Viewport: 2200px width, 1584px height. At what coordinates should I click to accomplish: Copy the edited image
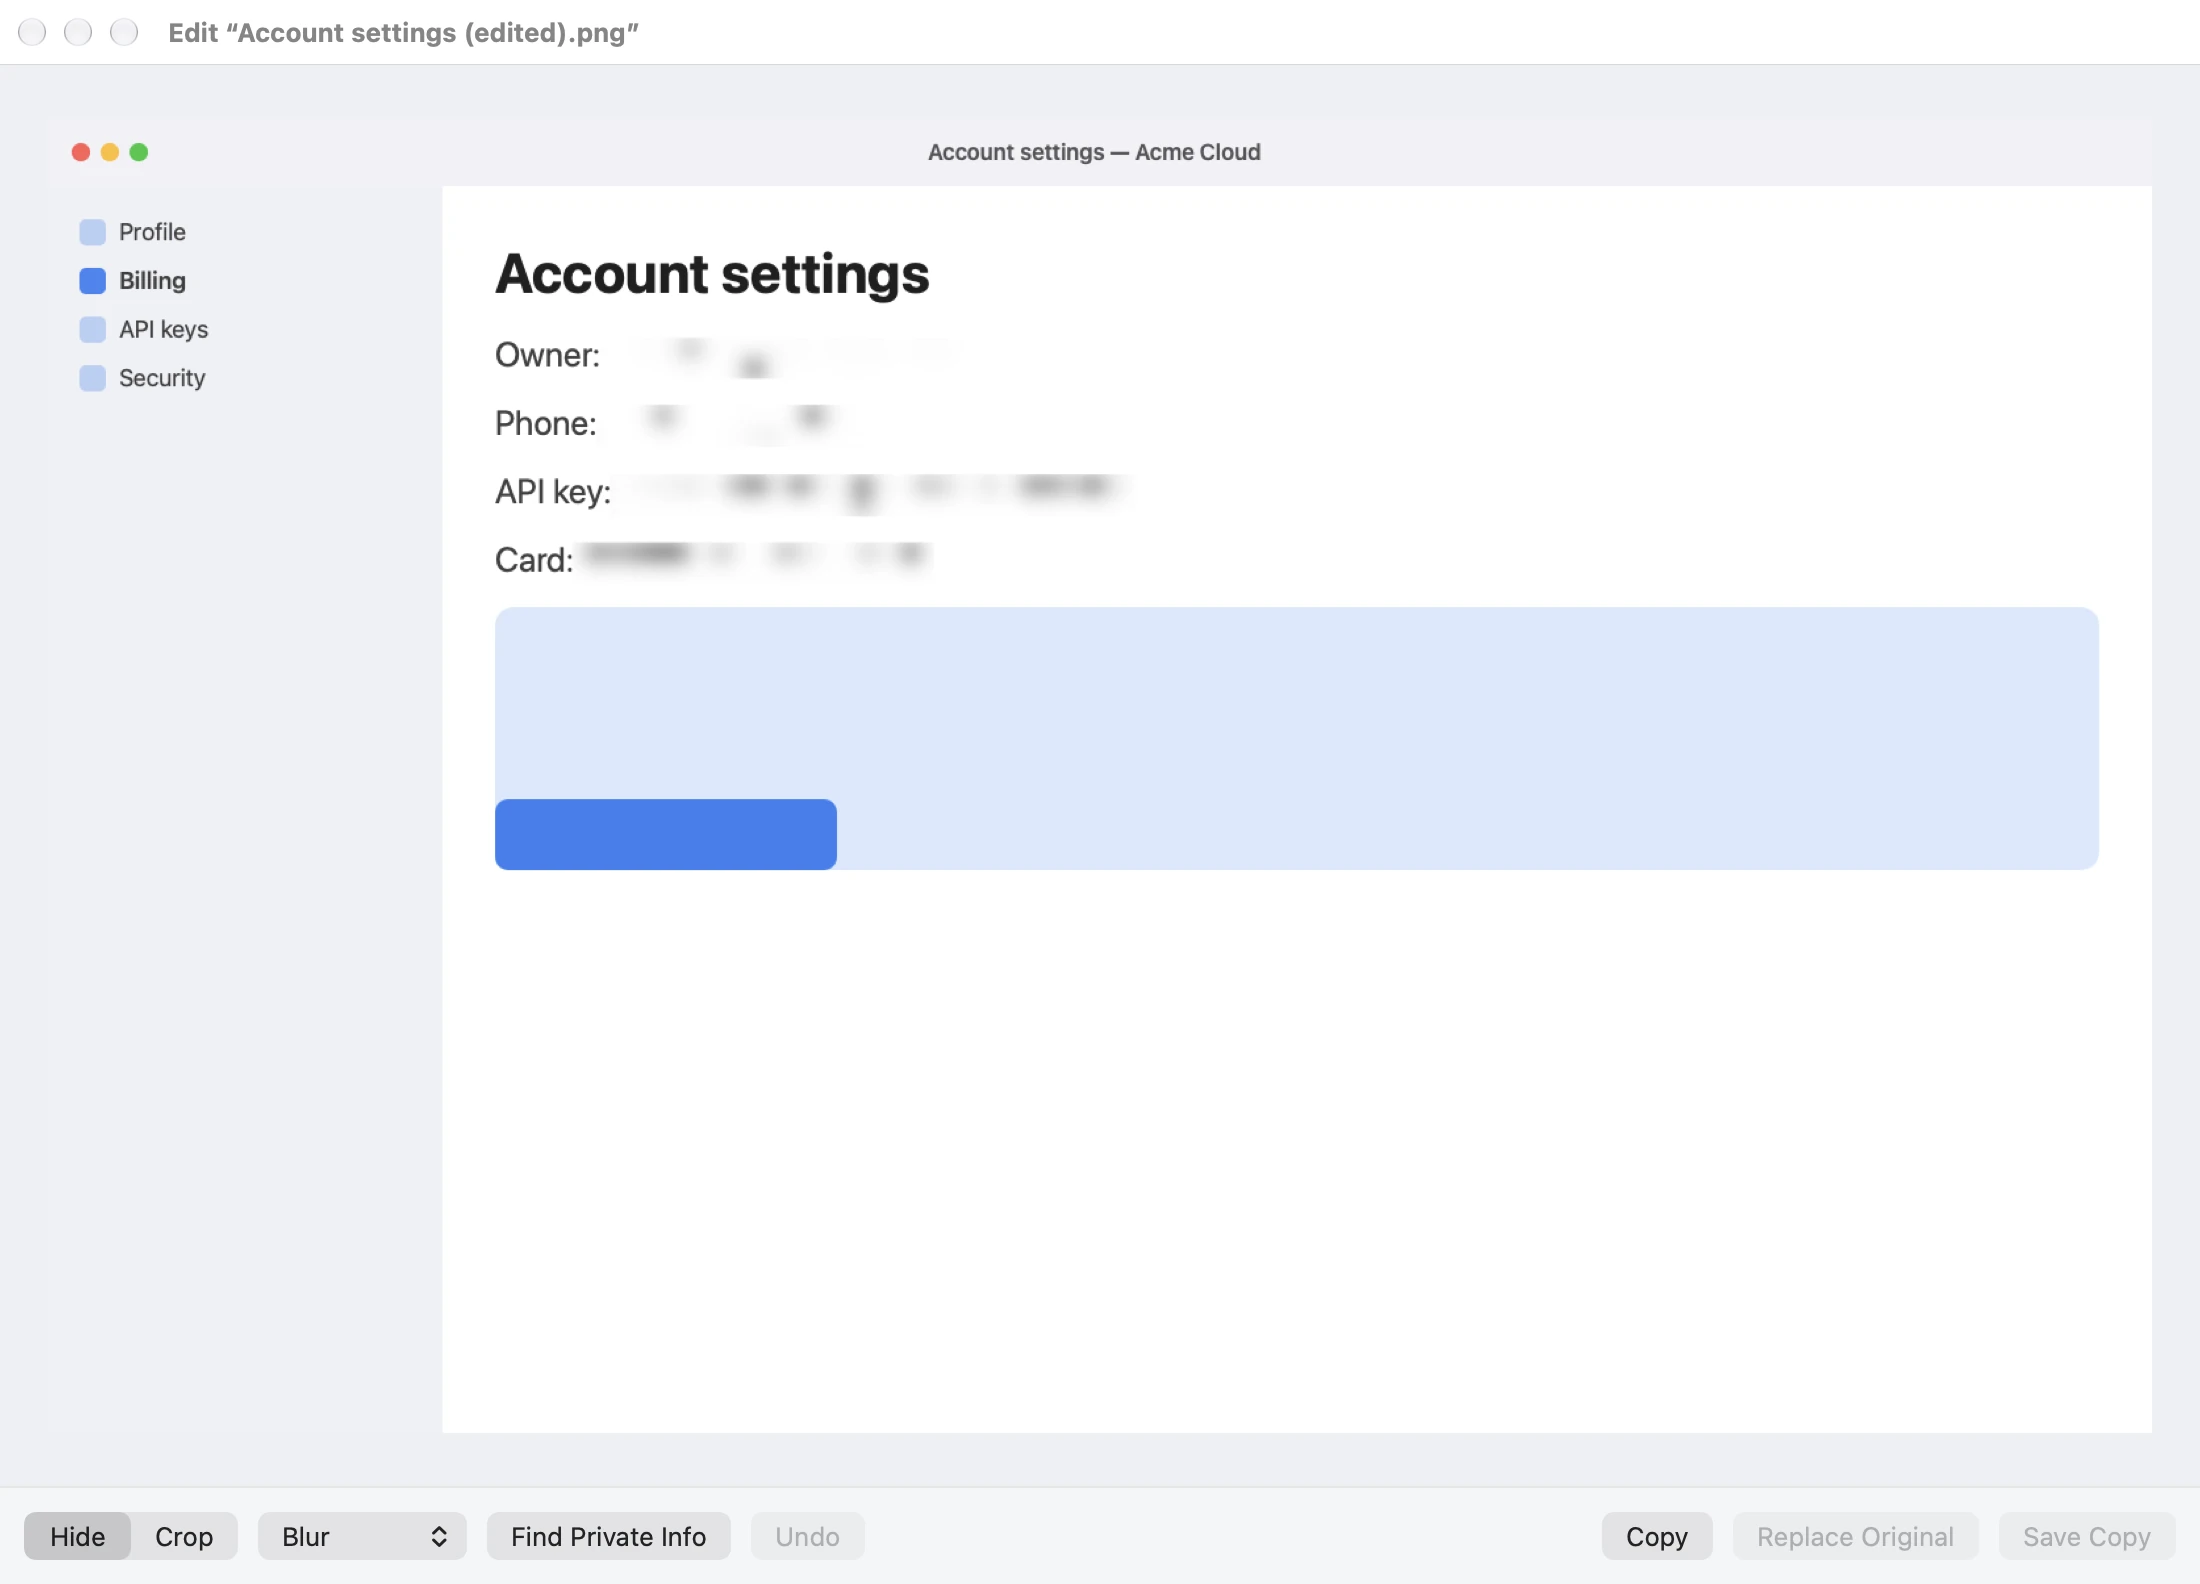[1657, 1536]
